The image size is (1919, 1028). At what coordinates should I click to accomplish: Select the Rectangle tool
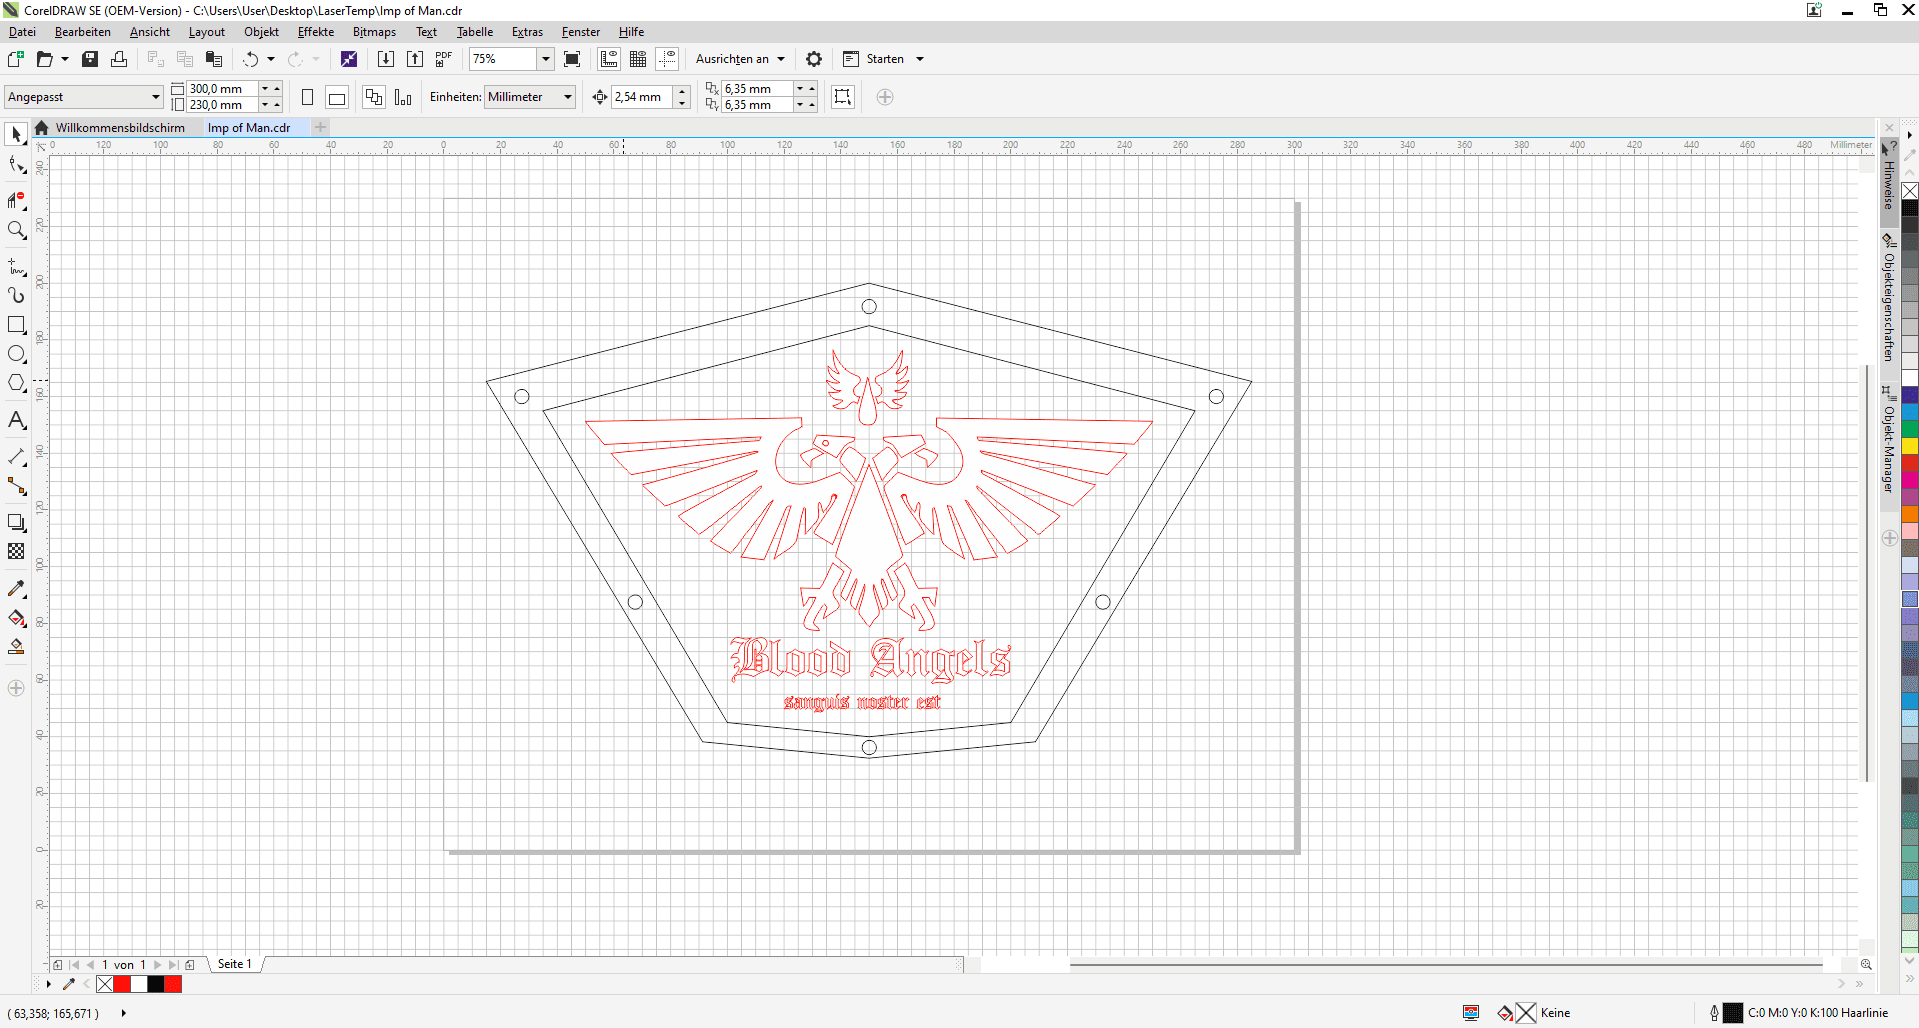coord(16,325)
